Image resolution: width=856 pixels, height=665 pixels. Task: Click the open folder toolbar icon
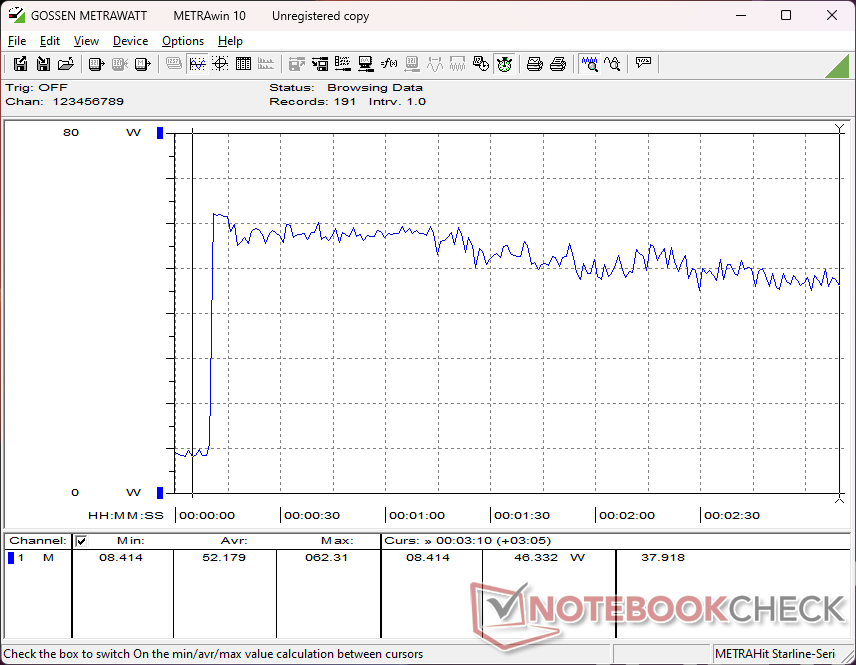pyautogui.click(x=66, y=64)
